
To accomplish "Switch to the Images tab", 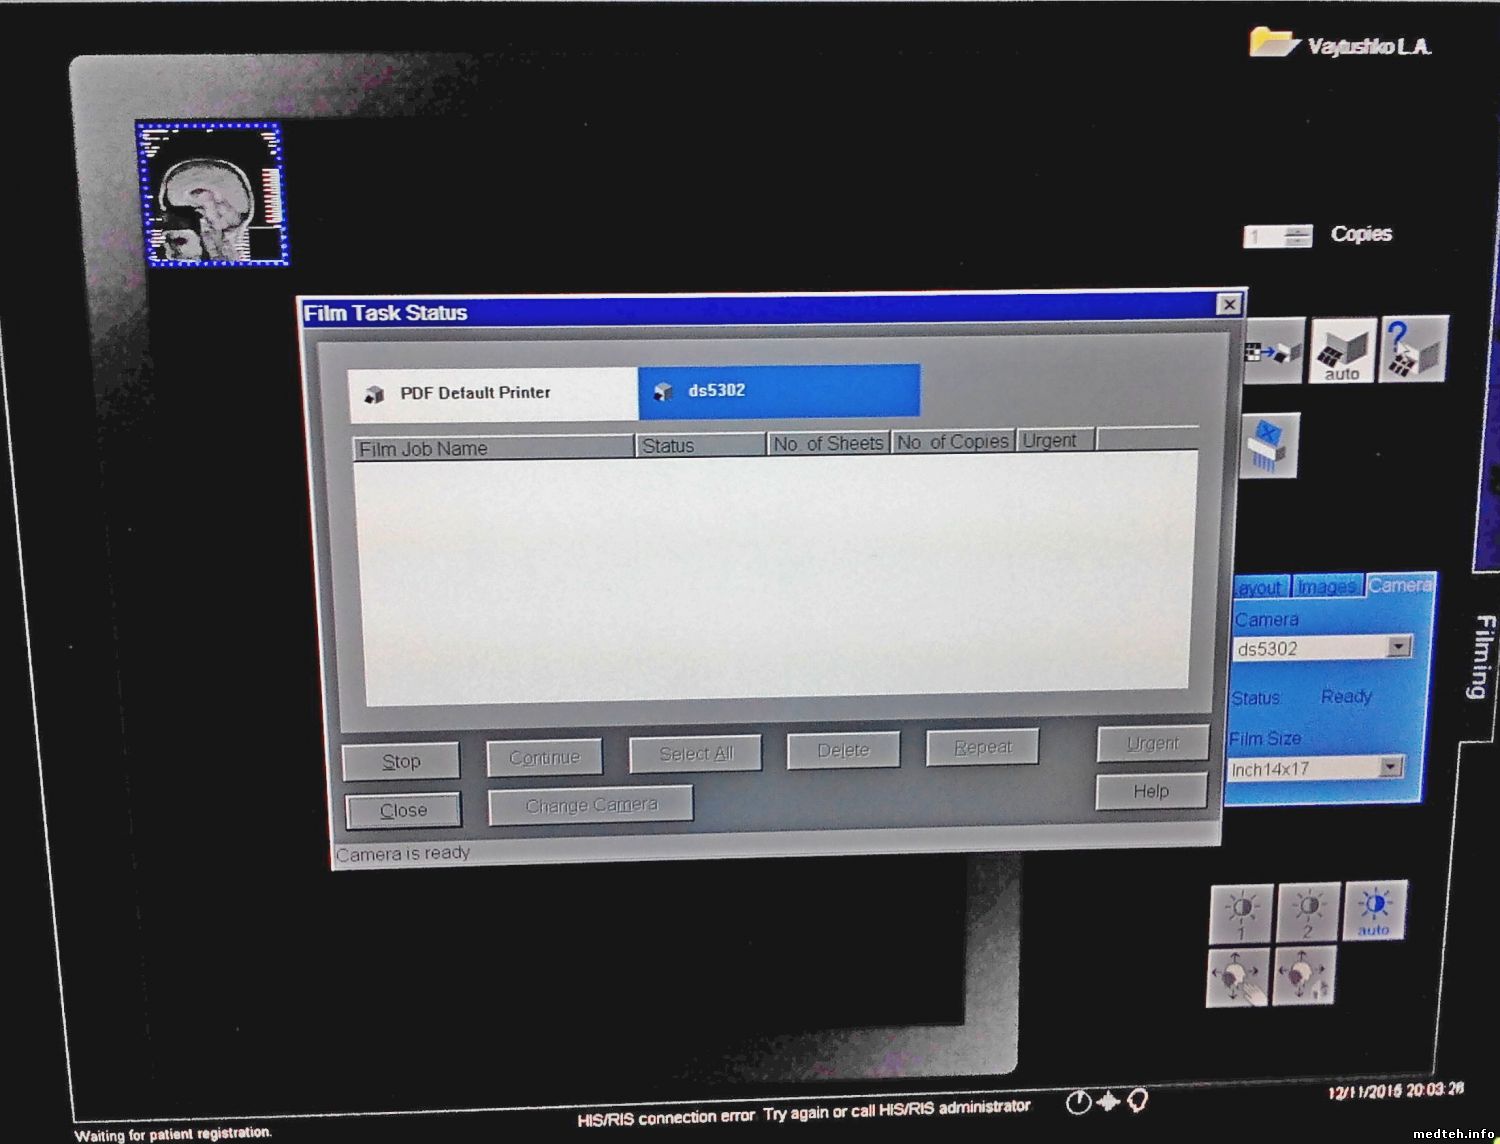I will click(x=1326, y=586).
